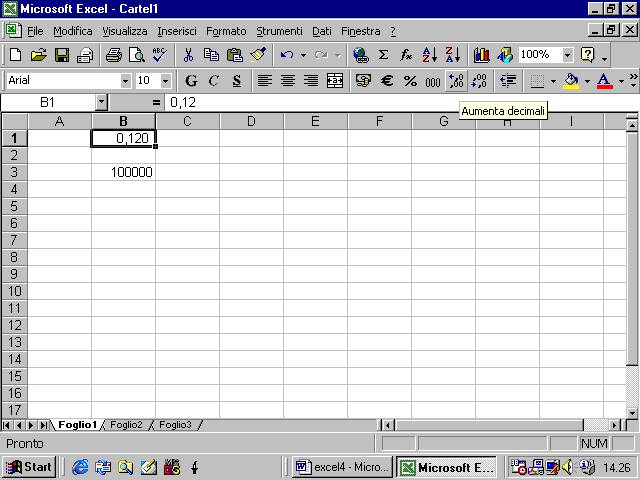The height and width of the screenshot is (480, 640).
Task: Open the Paste Function fx icon
Action: click(x=406, y=55)
